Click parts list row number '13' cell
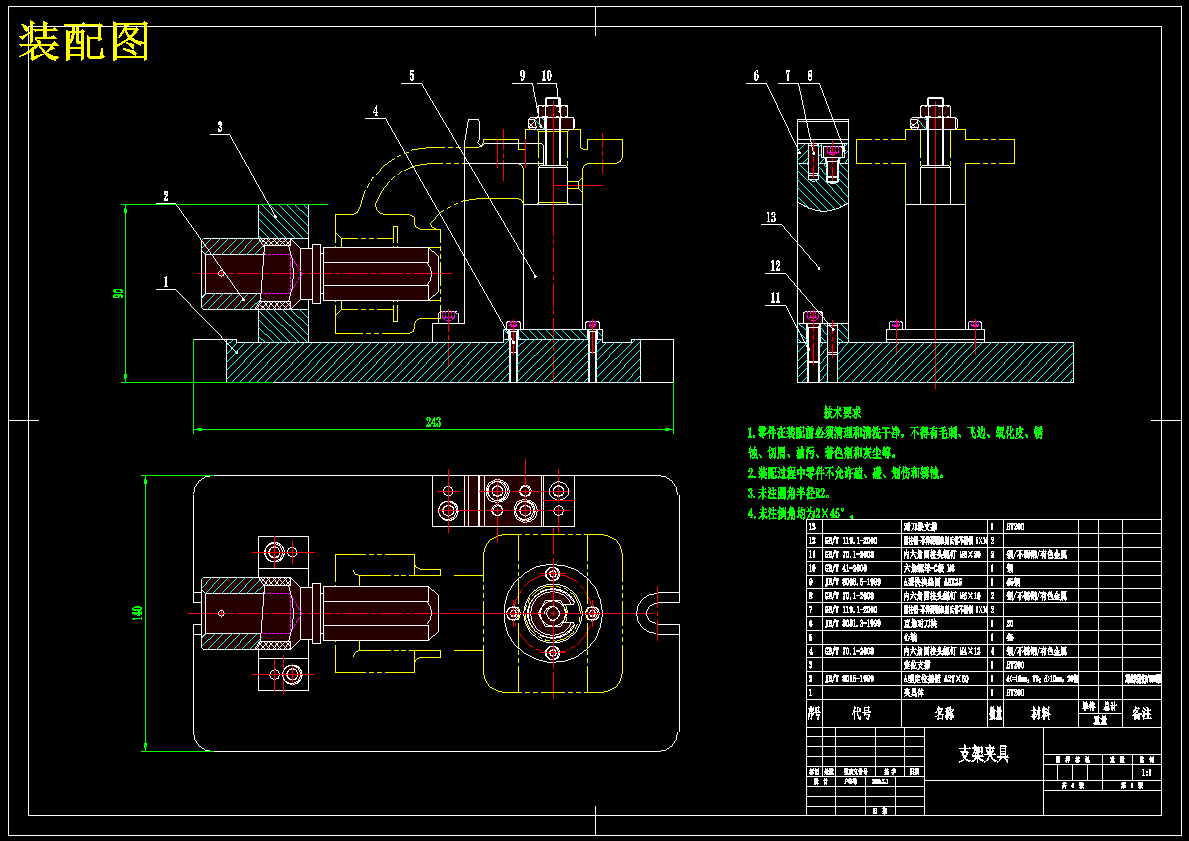 pyautogui.click(x=814, y=526)
